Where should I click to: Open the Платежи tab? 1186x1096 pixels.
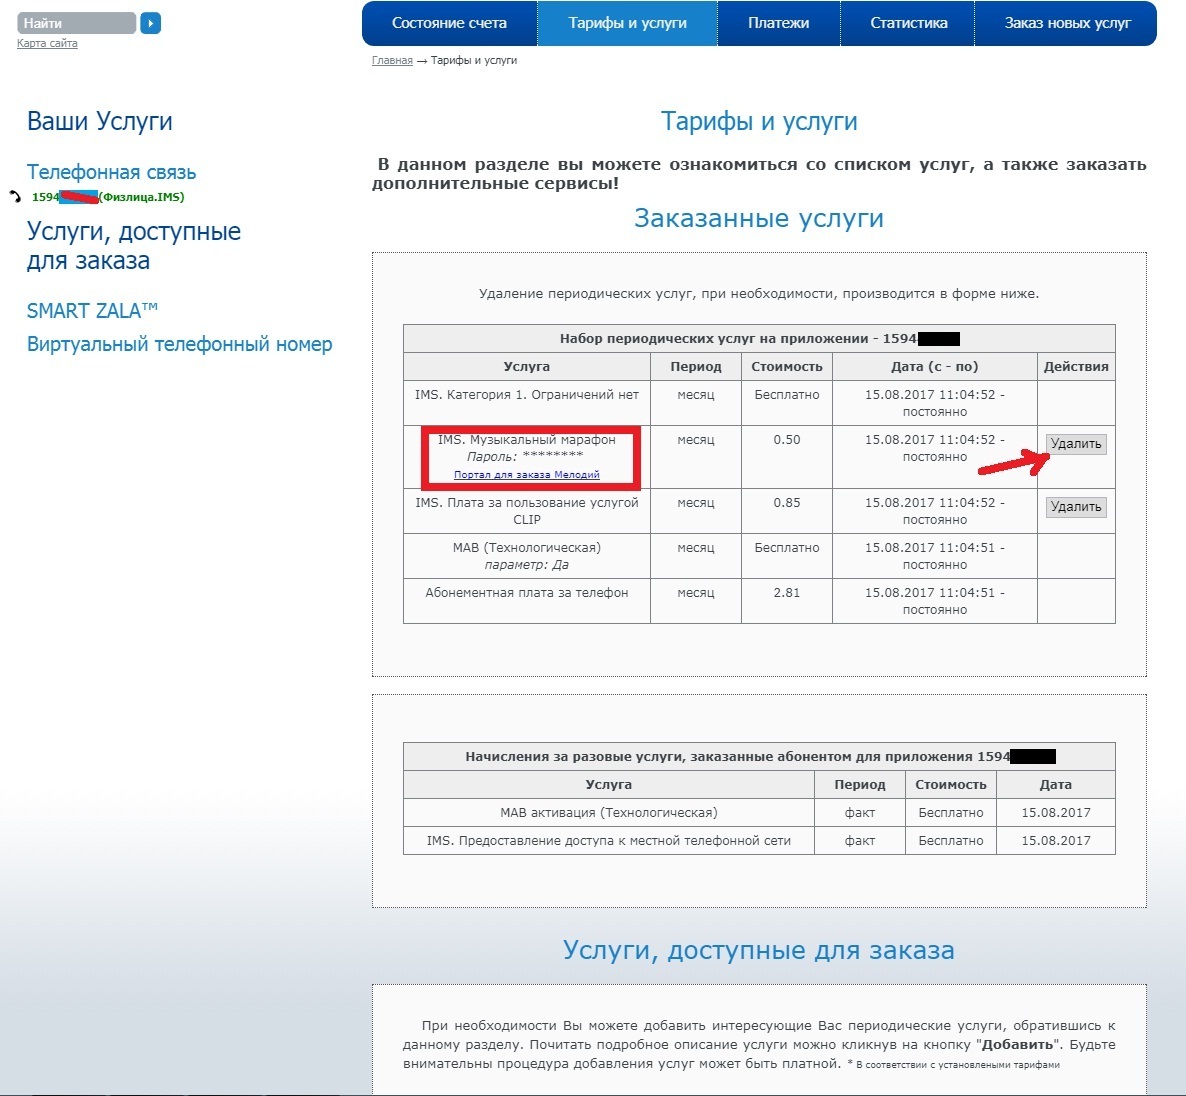click(778, 23)
